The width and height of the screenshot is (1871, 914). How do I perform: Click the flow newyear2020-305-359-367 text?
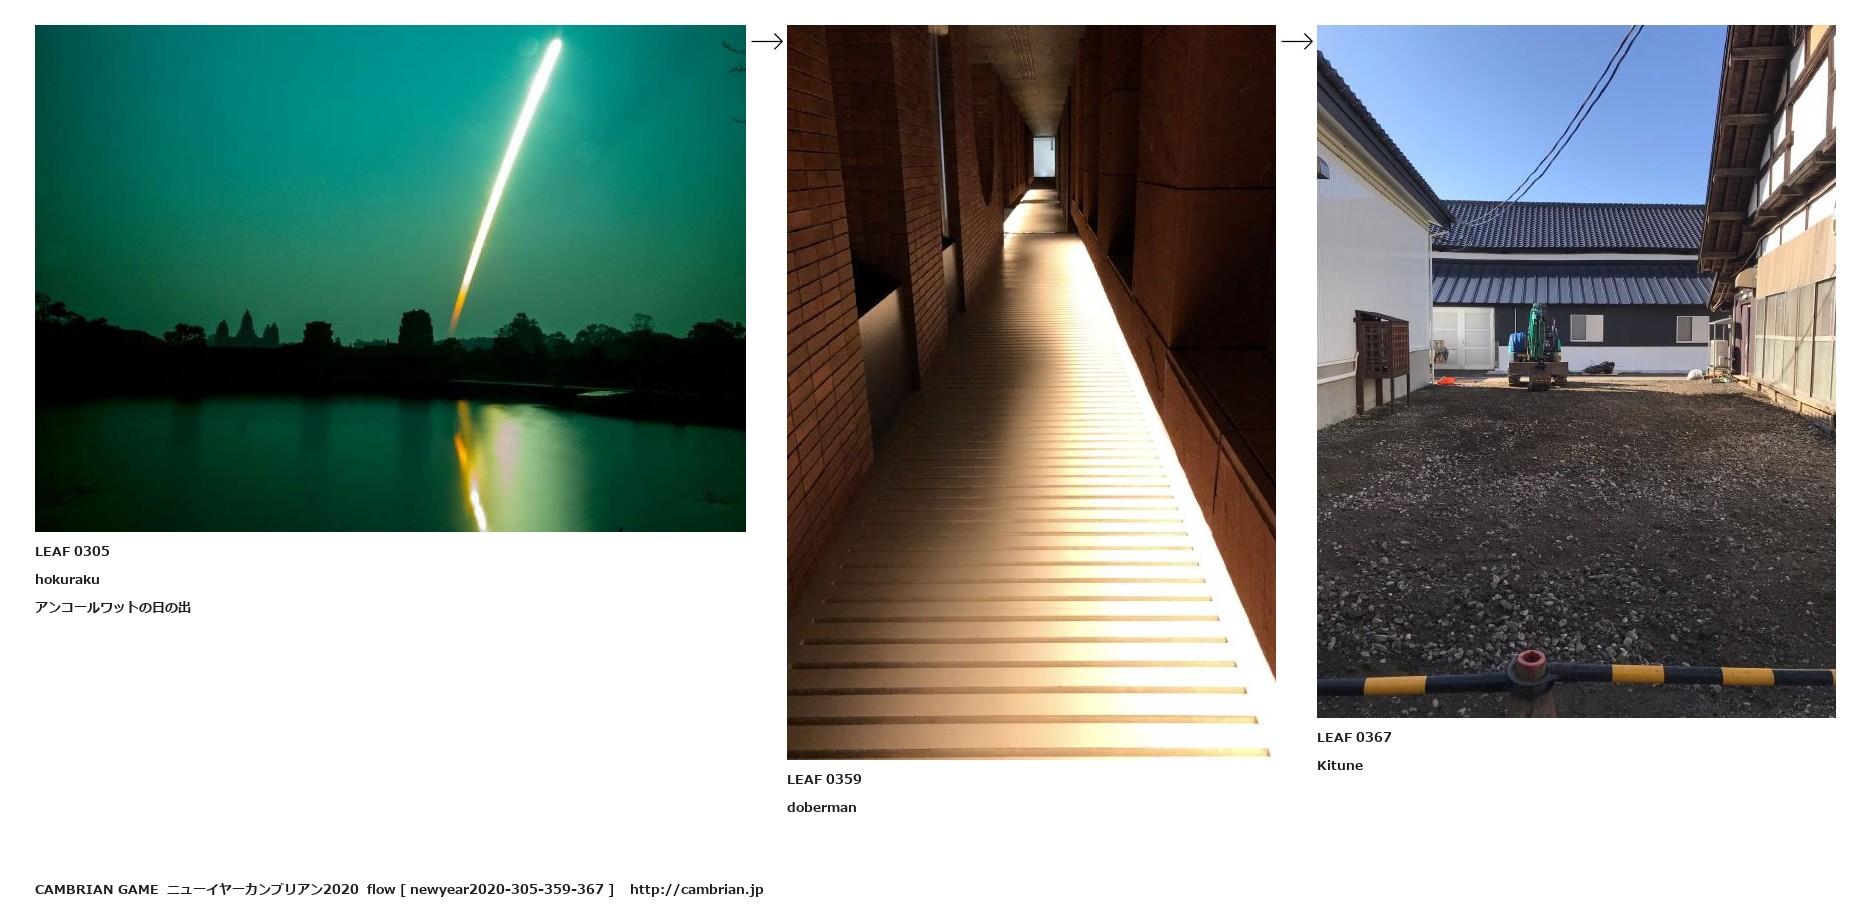point(490,889)
